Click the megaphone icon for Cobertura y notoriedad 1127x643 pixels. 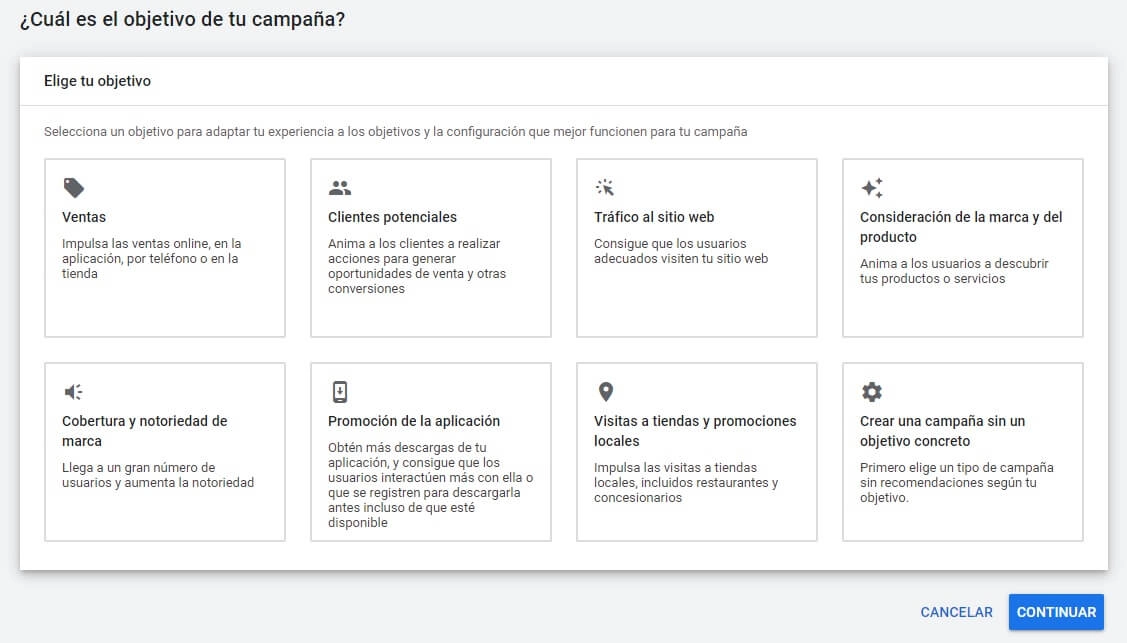[x=73, y=392]
